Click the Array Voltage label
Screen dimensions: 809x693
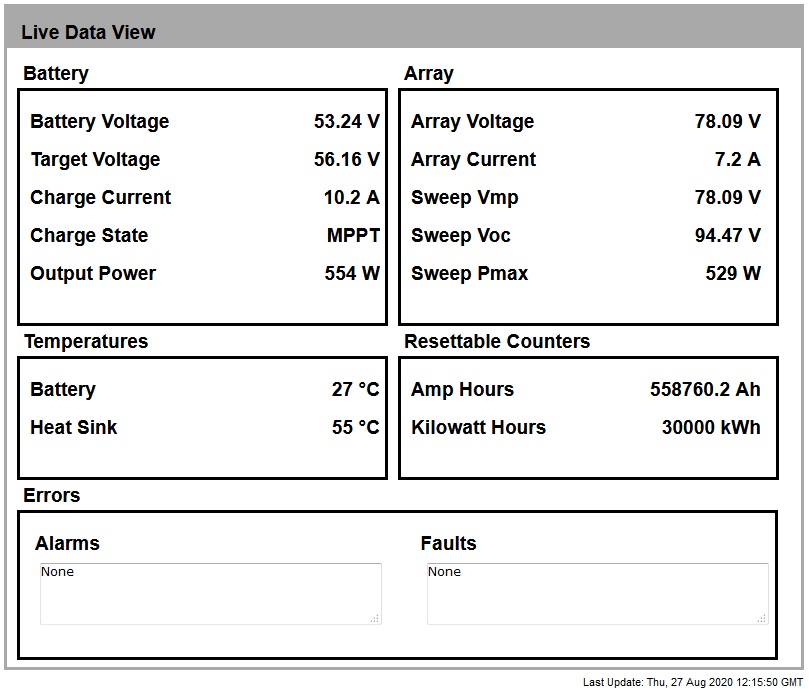tap(472, 122)
